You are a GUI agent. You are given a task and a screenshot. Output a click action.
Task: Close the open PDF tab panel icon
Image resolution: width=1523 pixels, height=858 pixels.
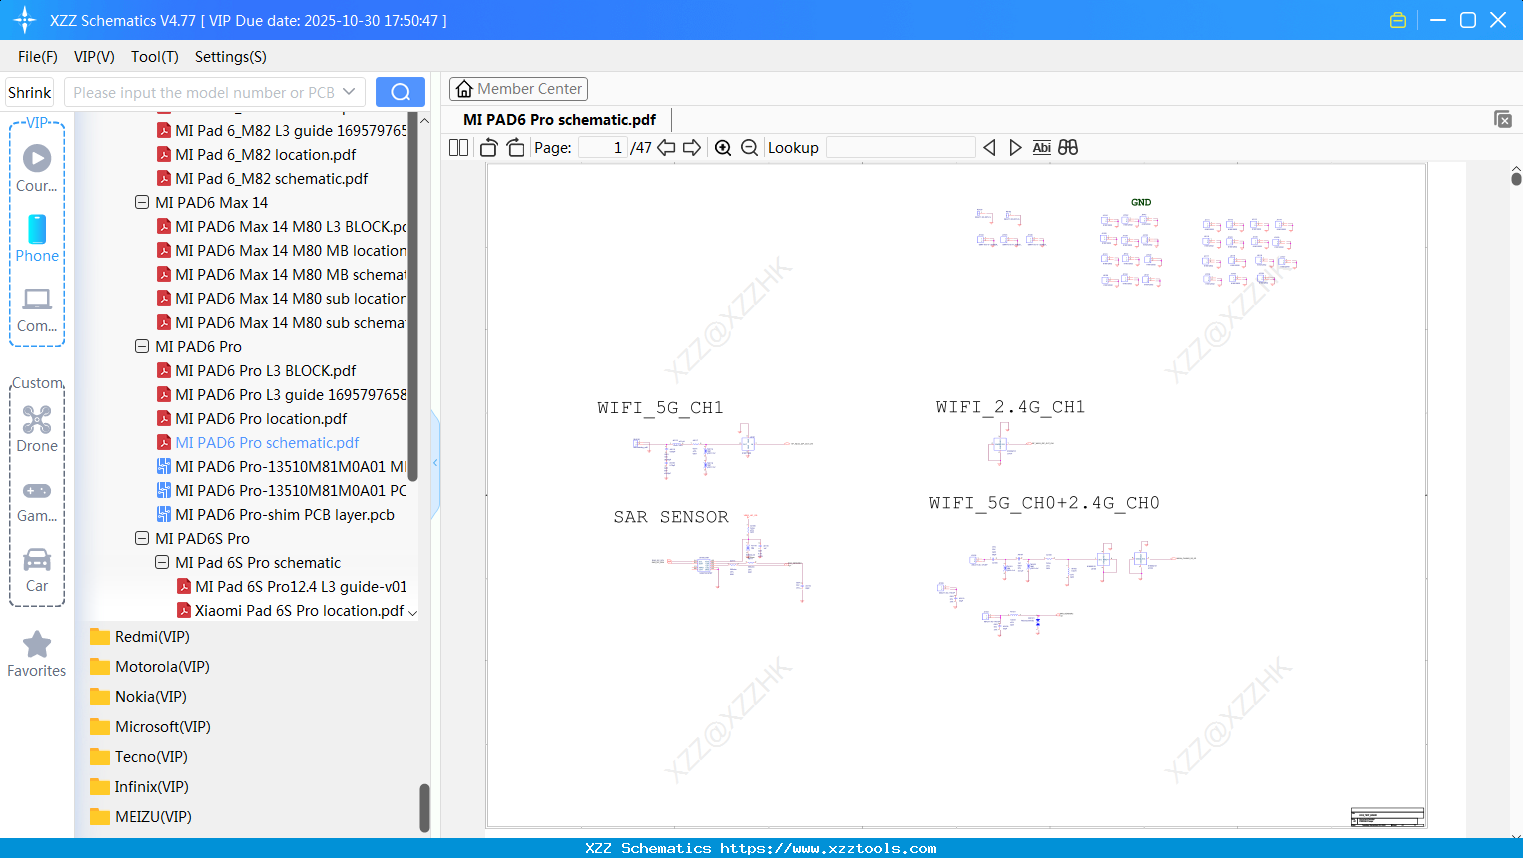[x=1502, y=119]
